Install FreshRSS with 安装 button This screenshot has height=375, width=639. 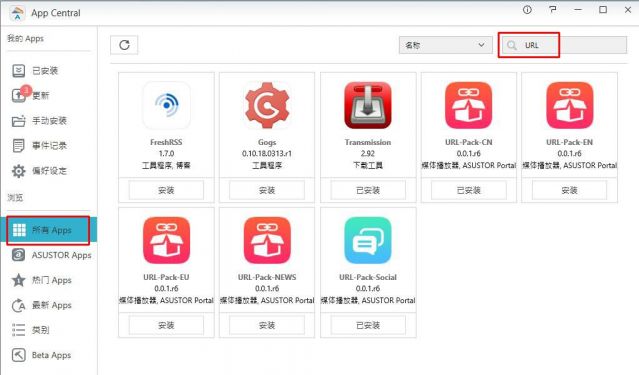(166, 190)
